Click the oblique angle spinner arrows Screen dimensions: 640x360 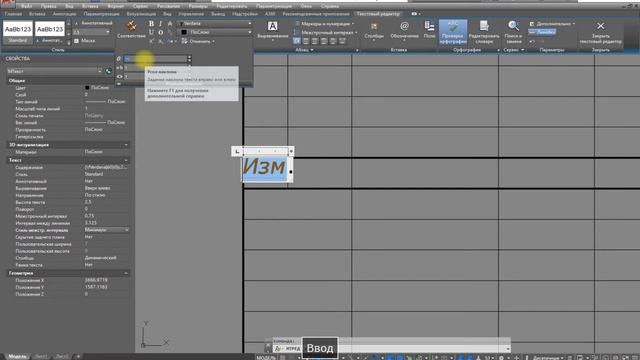click(x=189, y=59)
